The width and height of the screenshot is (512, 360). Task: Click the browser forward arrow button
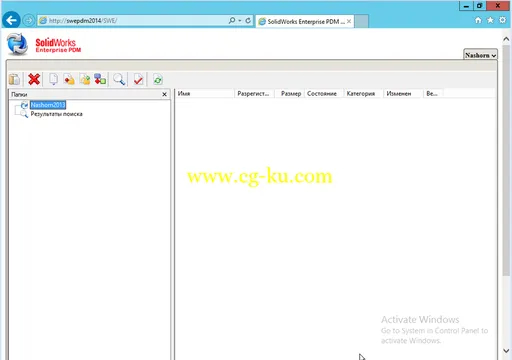(x=29, y=21)
